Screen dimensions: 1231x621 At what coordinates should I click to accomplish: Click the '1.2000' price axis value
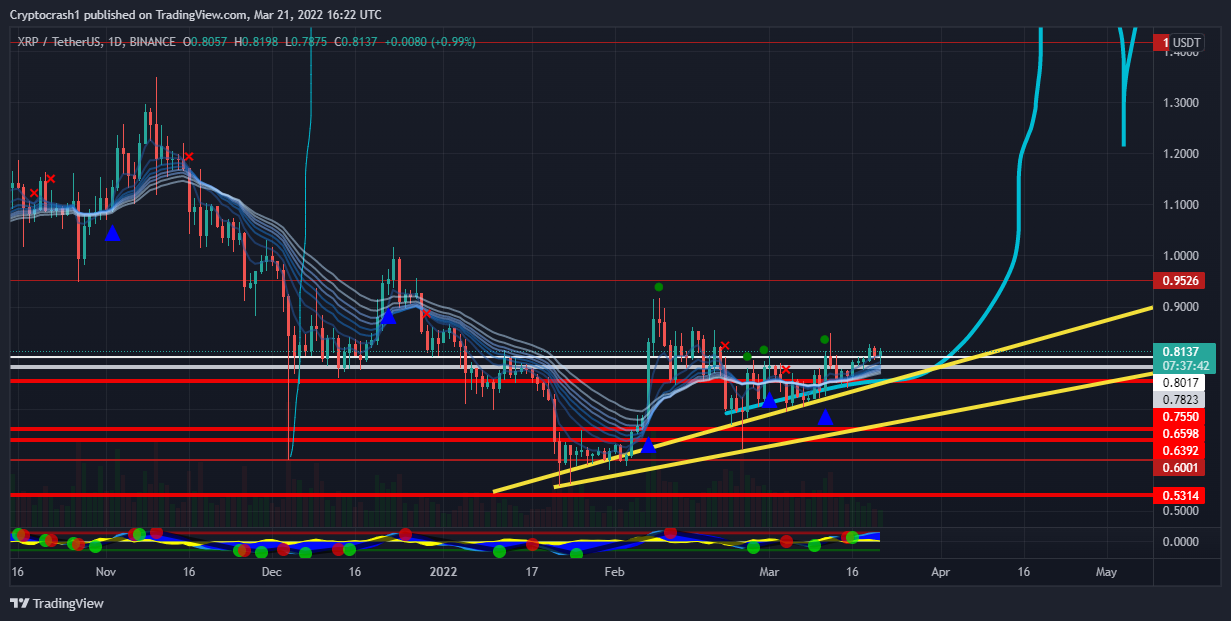tap(1180, 154)
